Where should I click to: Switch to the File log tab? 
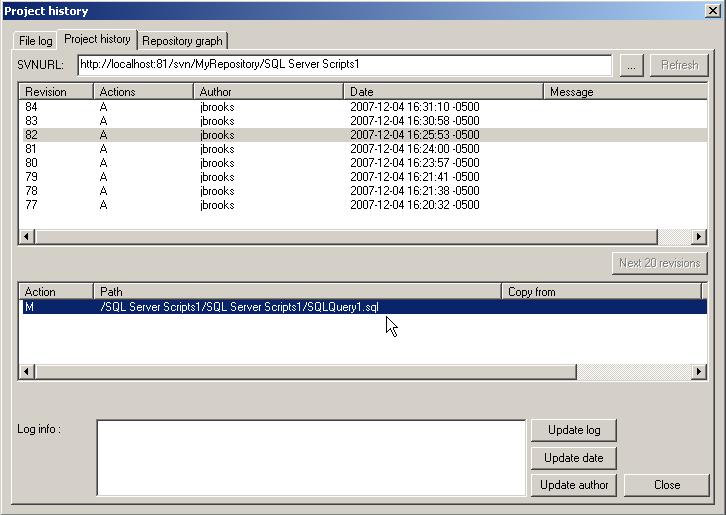coord(33,41)
